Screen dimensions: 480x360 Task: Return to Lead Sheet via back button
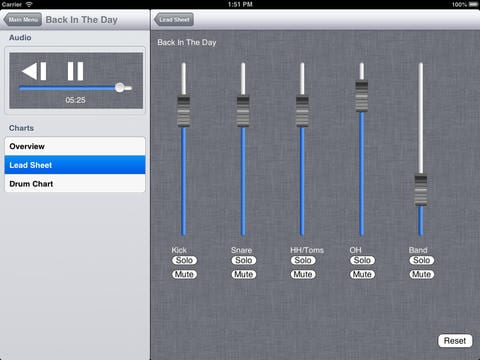[x=174, y=20]
